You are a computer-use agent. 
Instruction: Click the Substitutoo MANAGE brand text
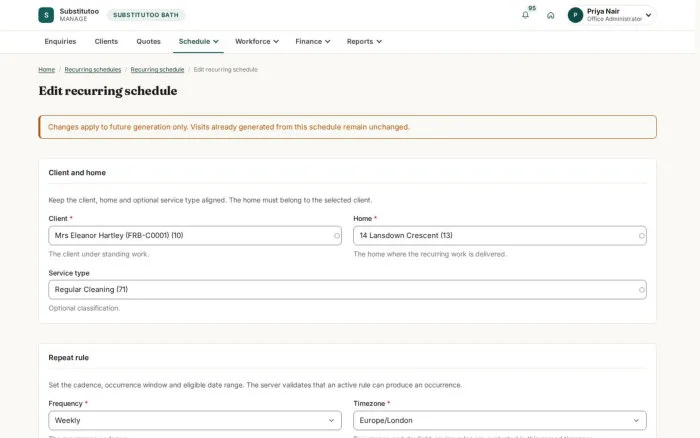pyautogui.click(x=79, y=15)
